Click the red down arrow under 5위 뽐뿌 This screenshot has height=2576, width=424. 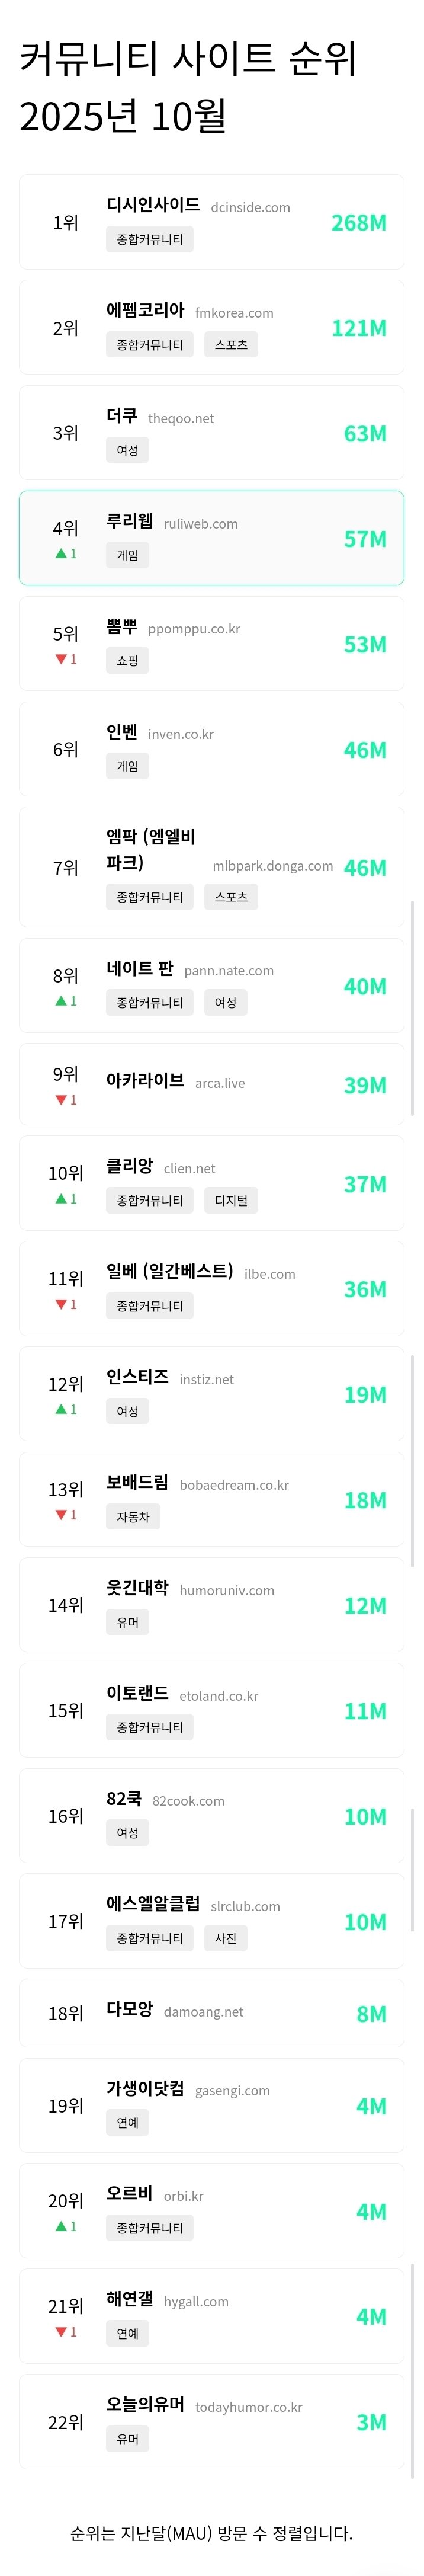[61, 659]
